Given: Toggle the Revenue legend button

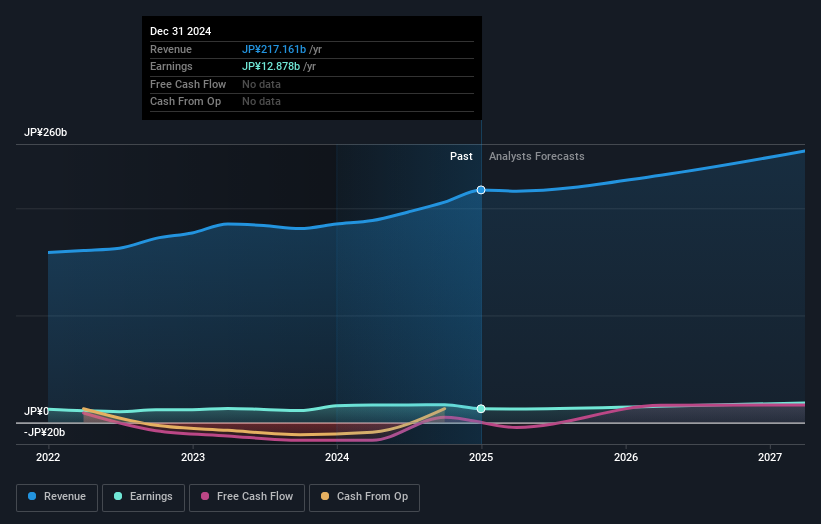Looking at the screenshot, I should tap(57, 497).
